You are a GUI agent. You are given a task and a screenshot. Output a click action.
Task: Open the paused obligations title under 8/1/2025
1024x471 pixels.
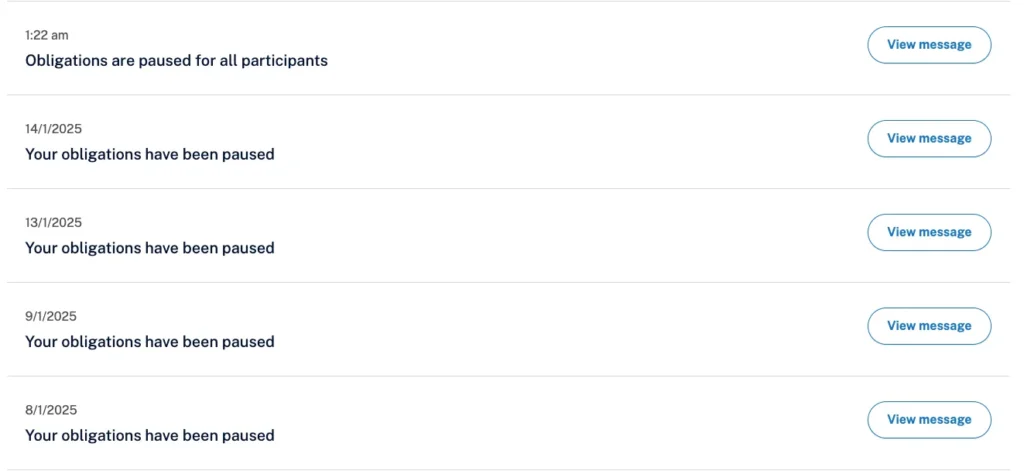[149, 436]
